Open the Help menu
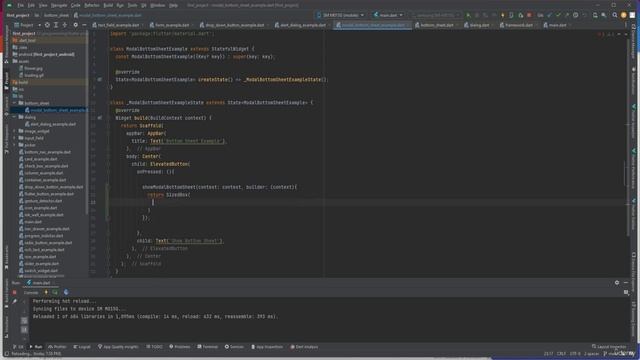 173,5
